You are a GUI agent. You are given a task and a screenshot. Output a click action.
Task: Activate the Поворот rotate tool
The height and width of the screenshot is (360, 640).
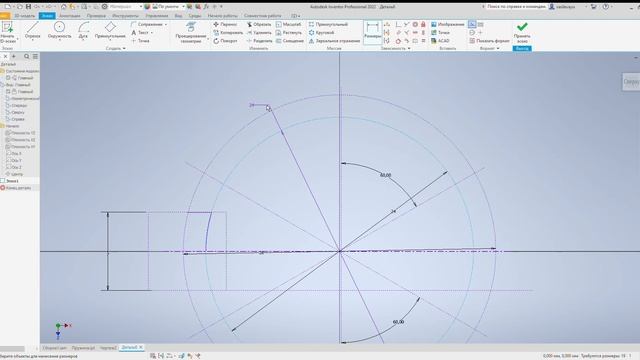tap(225, 41)
